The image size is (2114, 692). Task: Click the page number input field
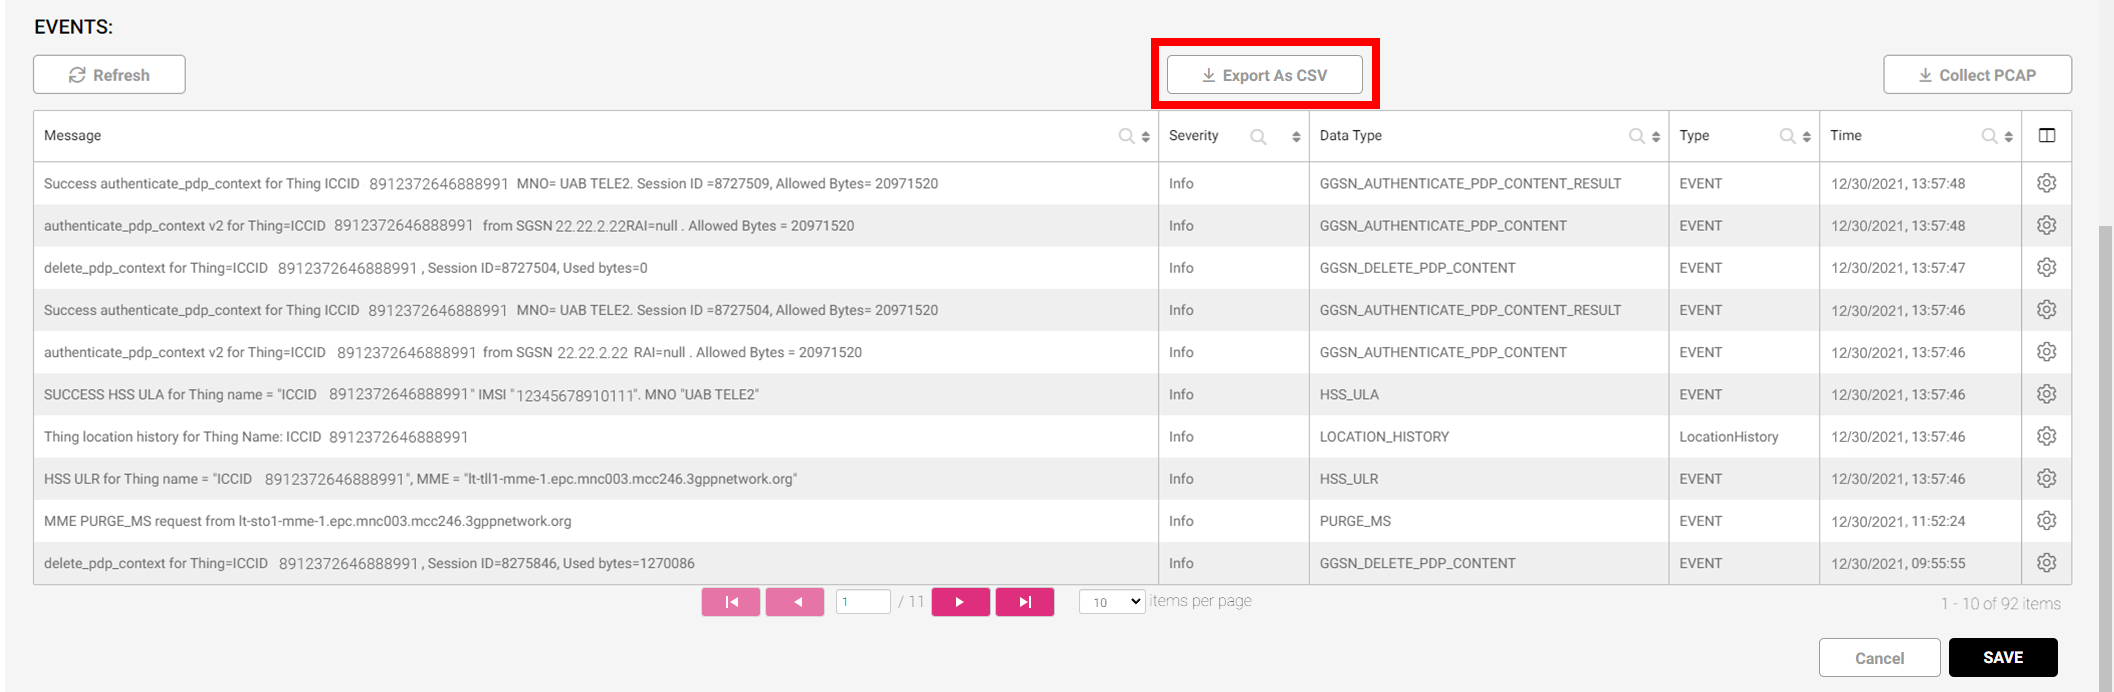click(x=863, y=602)
